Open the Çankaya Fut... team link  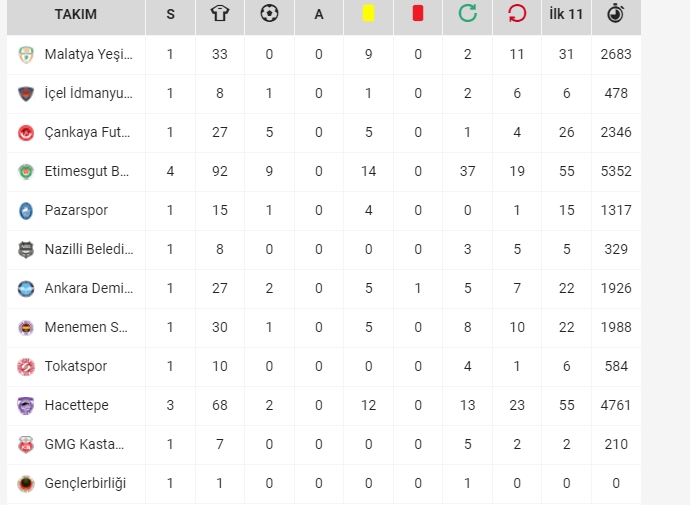pyautogui.click(x=87, y=132)
